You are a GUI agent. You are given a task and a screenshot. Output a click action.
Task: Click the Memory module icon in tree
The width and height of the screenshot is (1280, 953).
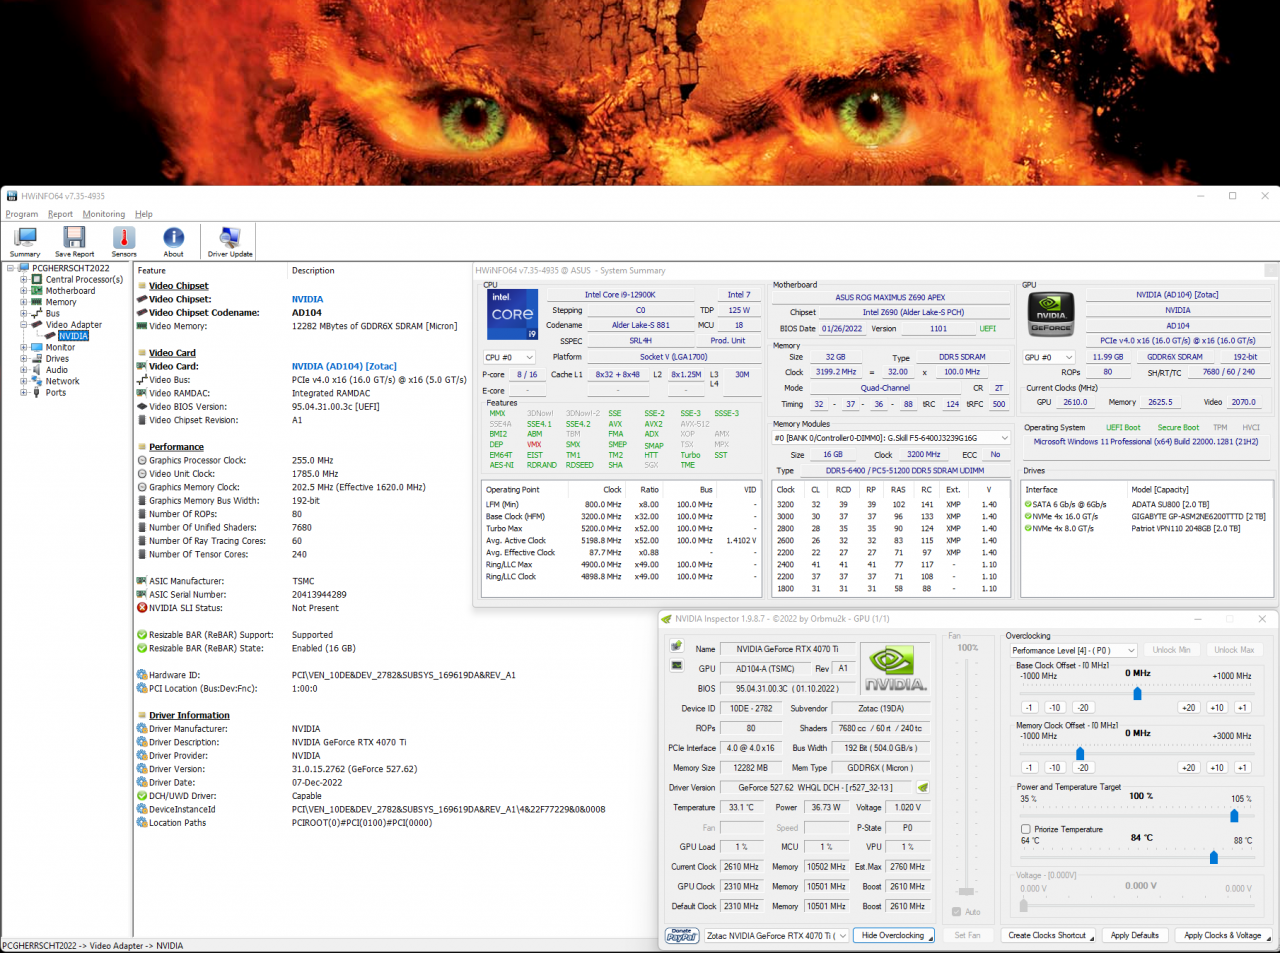(x=38, y=302)
